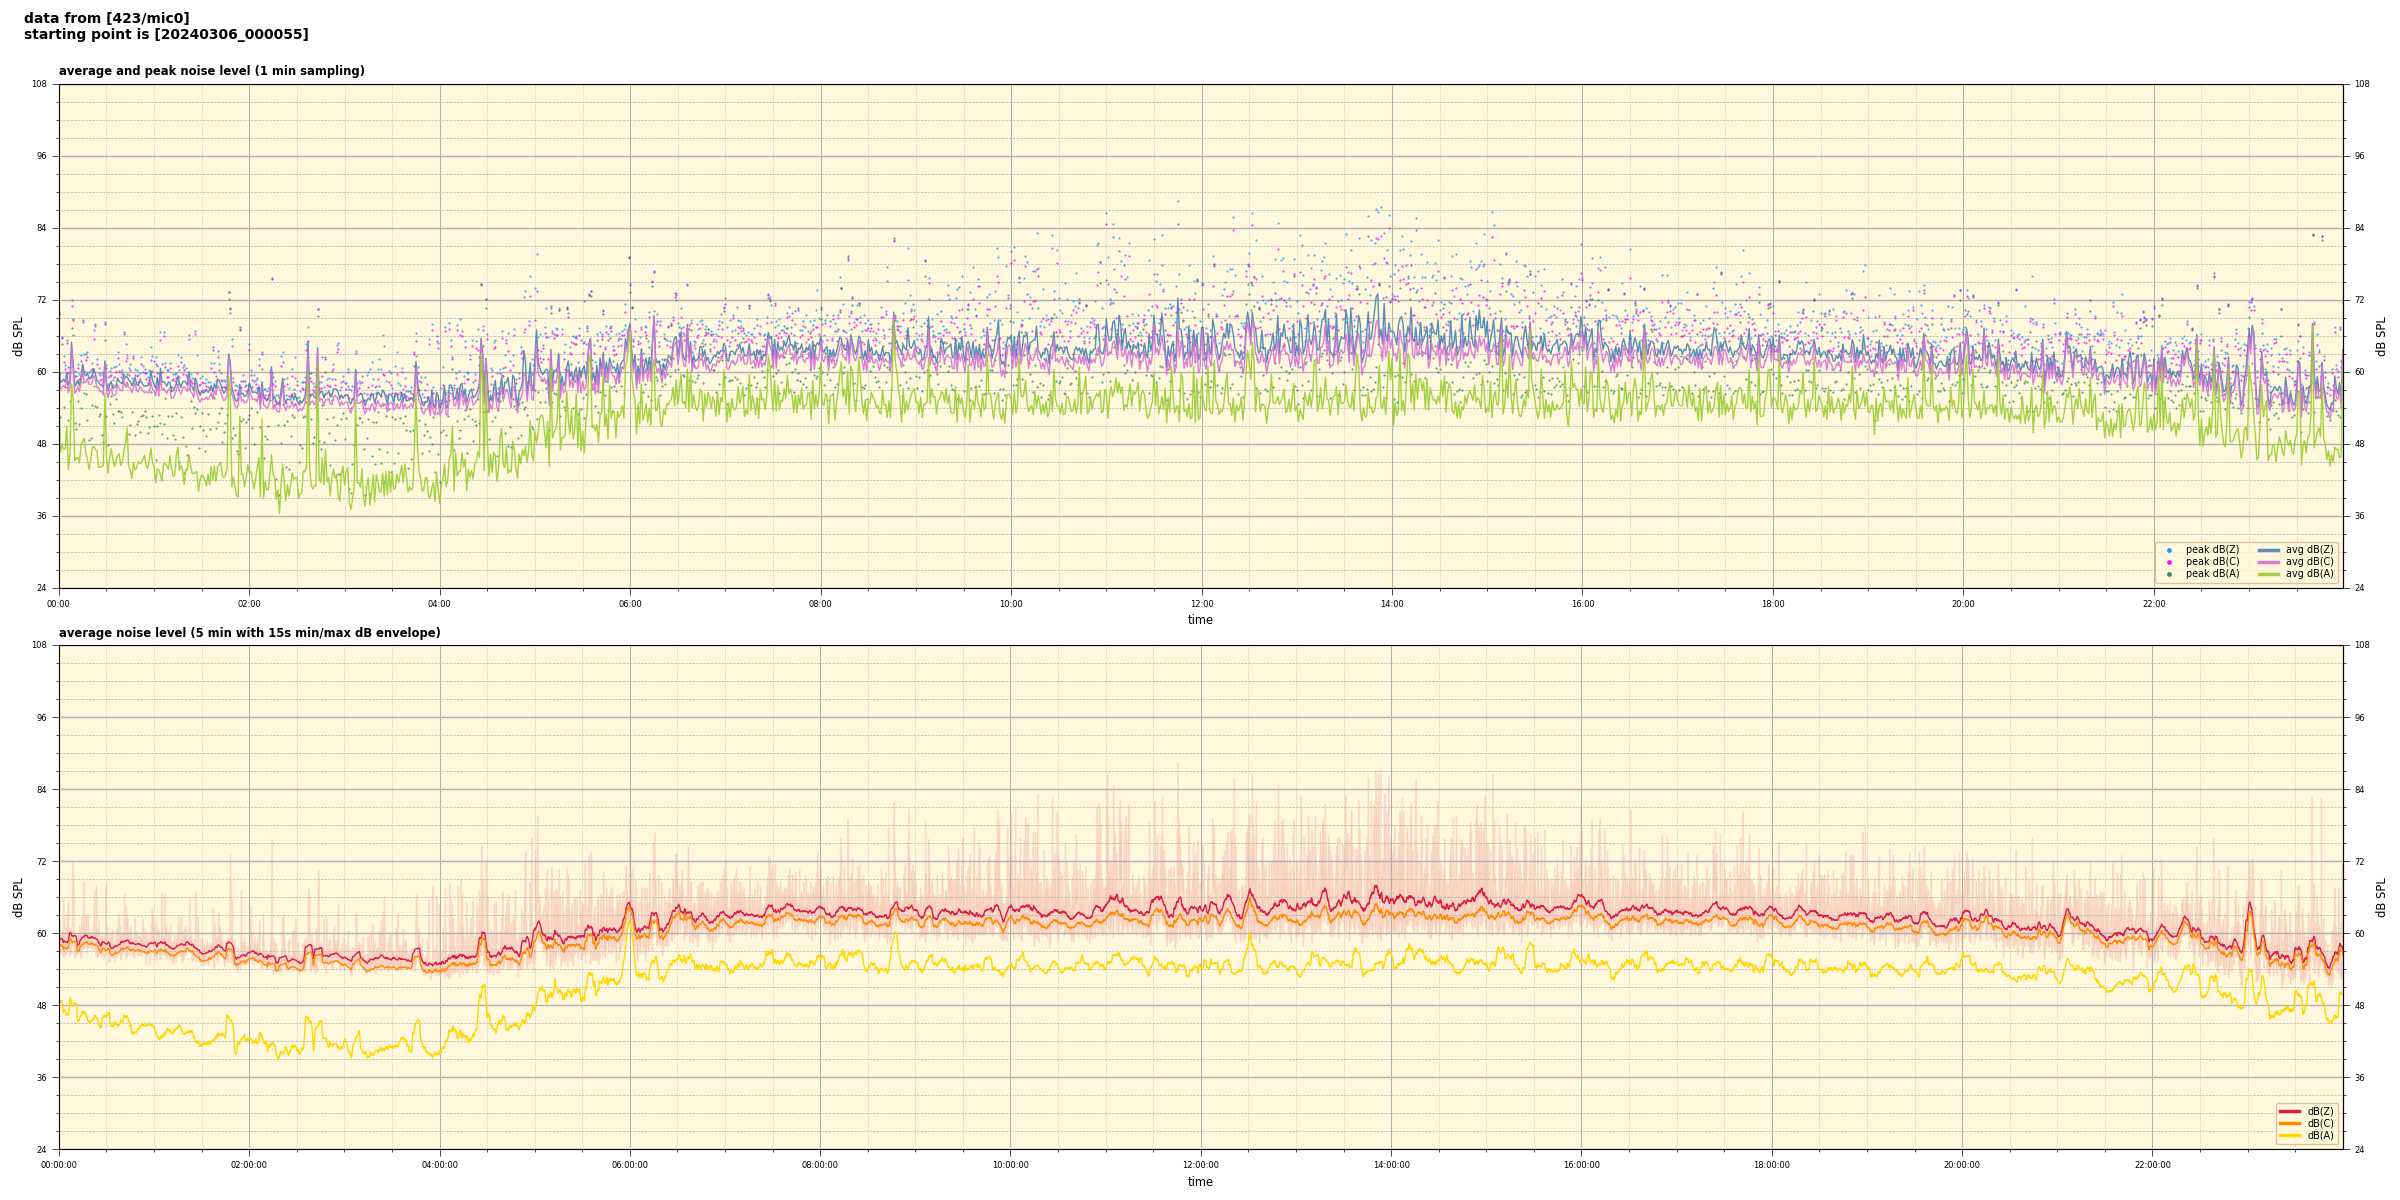Click the avg dB(A) legend line
The height and width of the screenshot is (1200, 2400).
[x=2269, y=574]
